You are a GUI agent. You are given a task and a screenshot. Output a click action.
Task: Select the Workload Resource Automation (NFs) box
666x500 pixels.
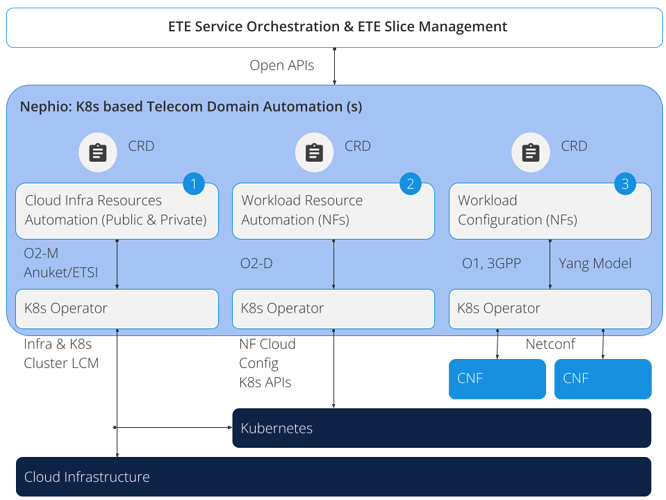tap(333, 211)
